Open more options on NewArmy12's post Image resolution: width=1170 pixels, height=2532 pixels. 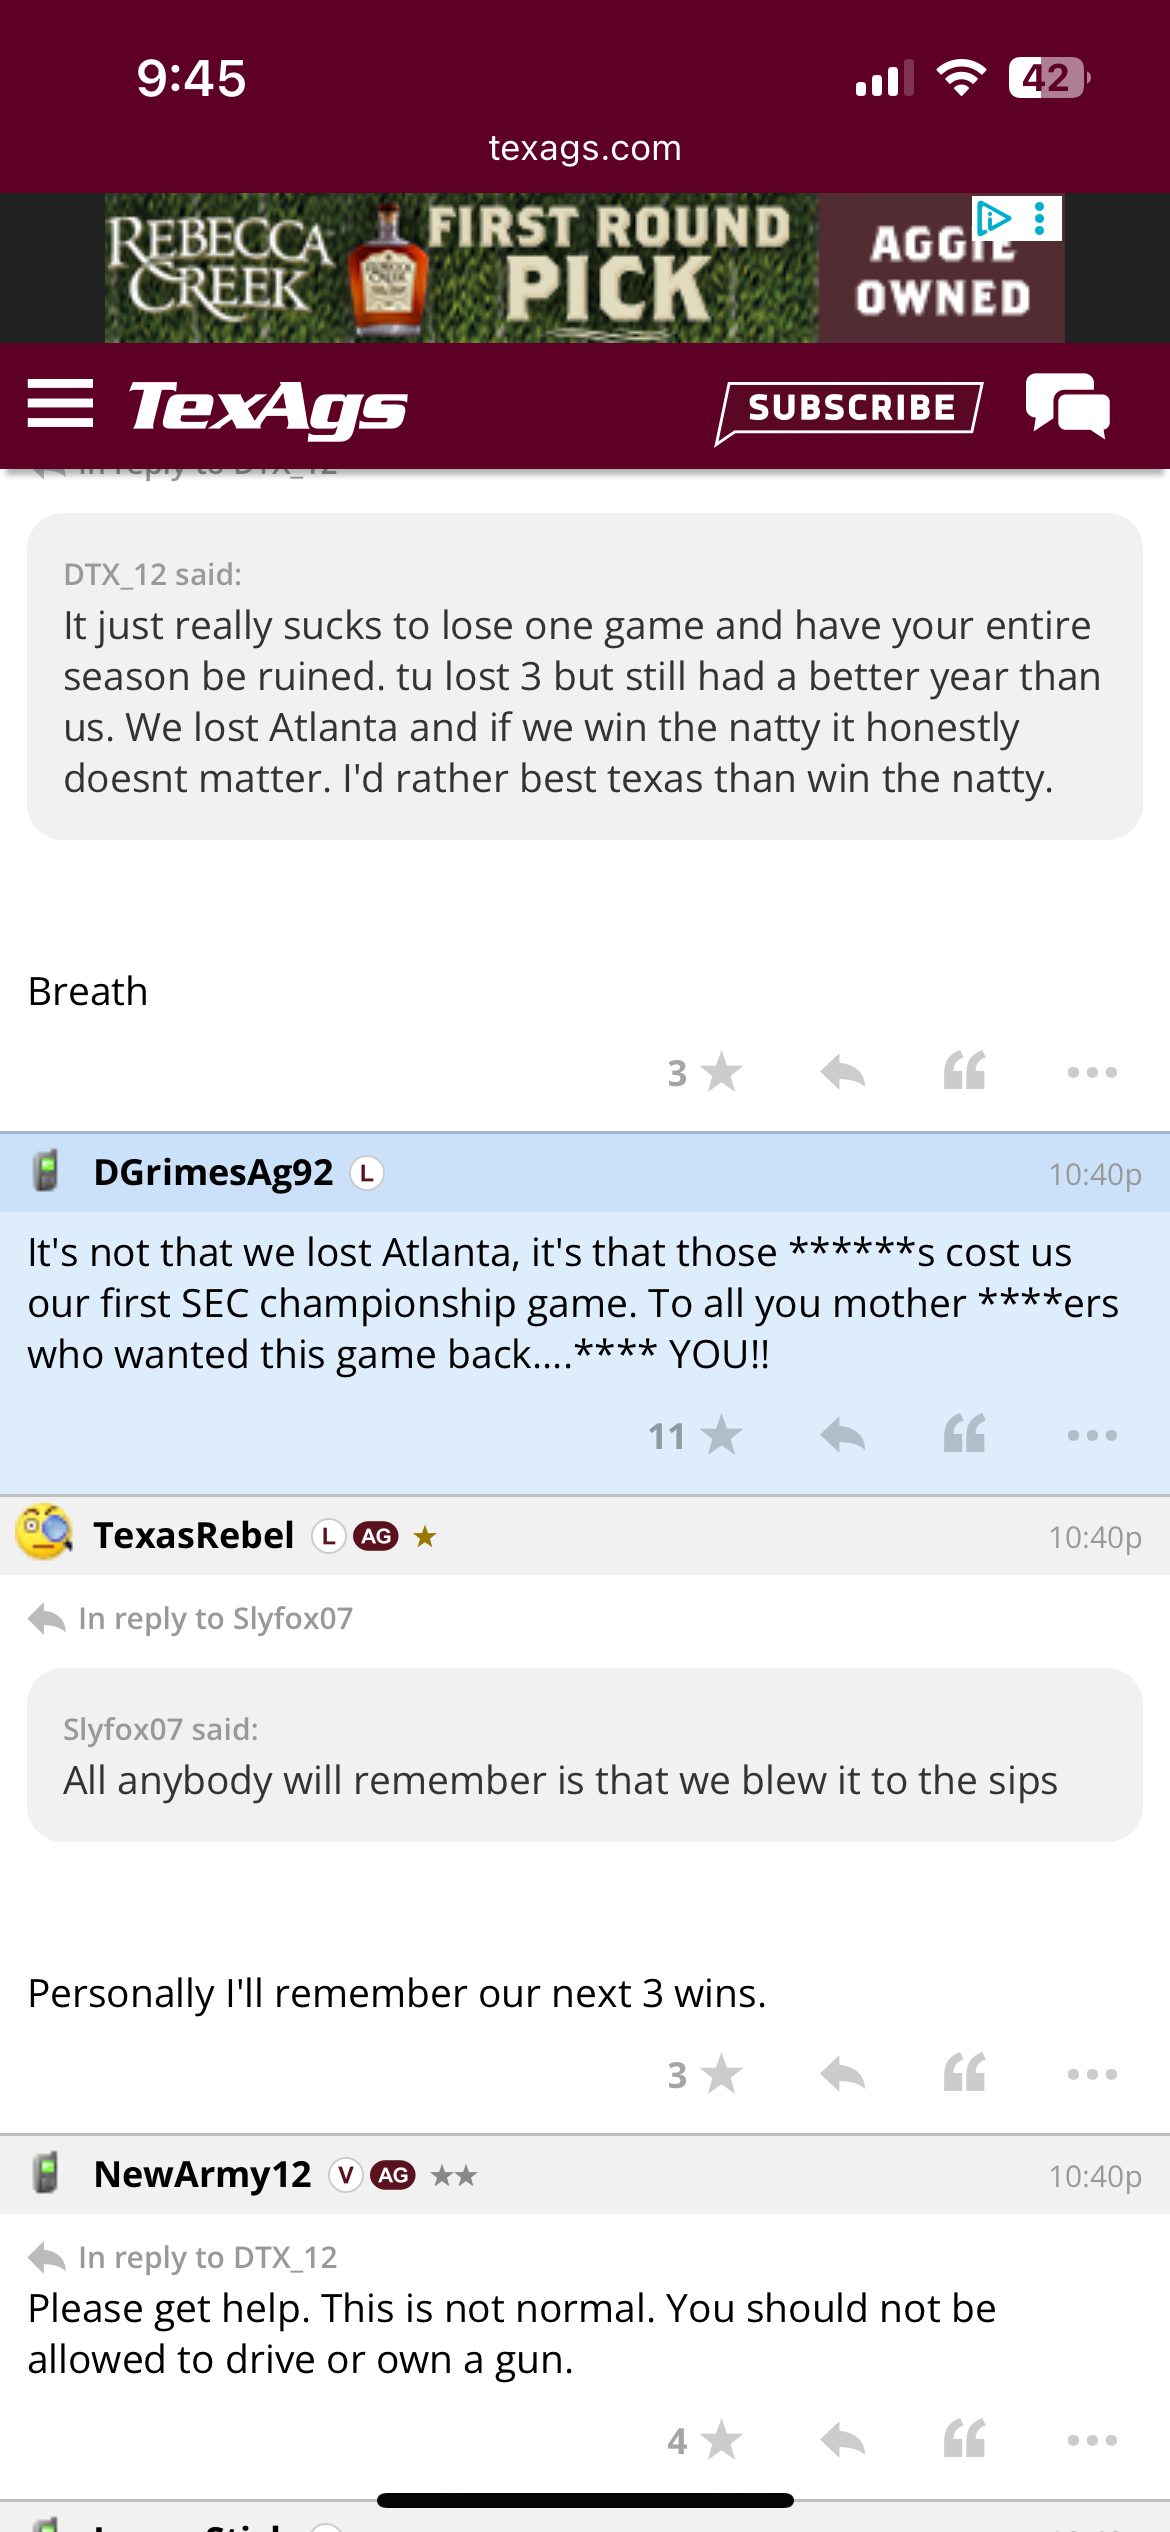[1092, 2441]
